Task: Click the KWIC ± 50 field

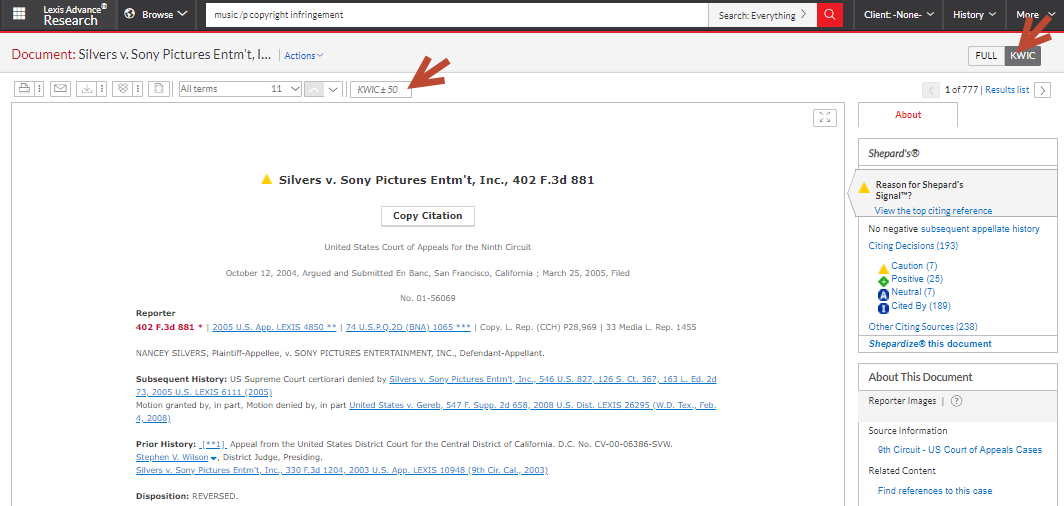Action: (381, 89)
